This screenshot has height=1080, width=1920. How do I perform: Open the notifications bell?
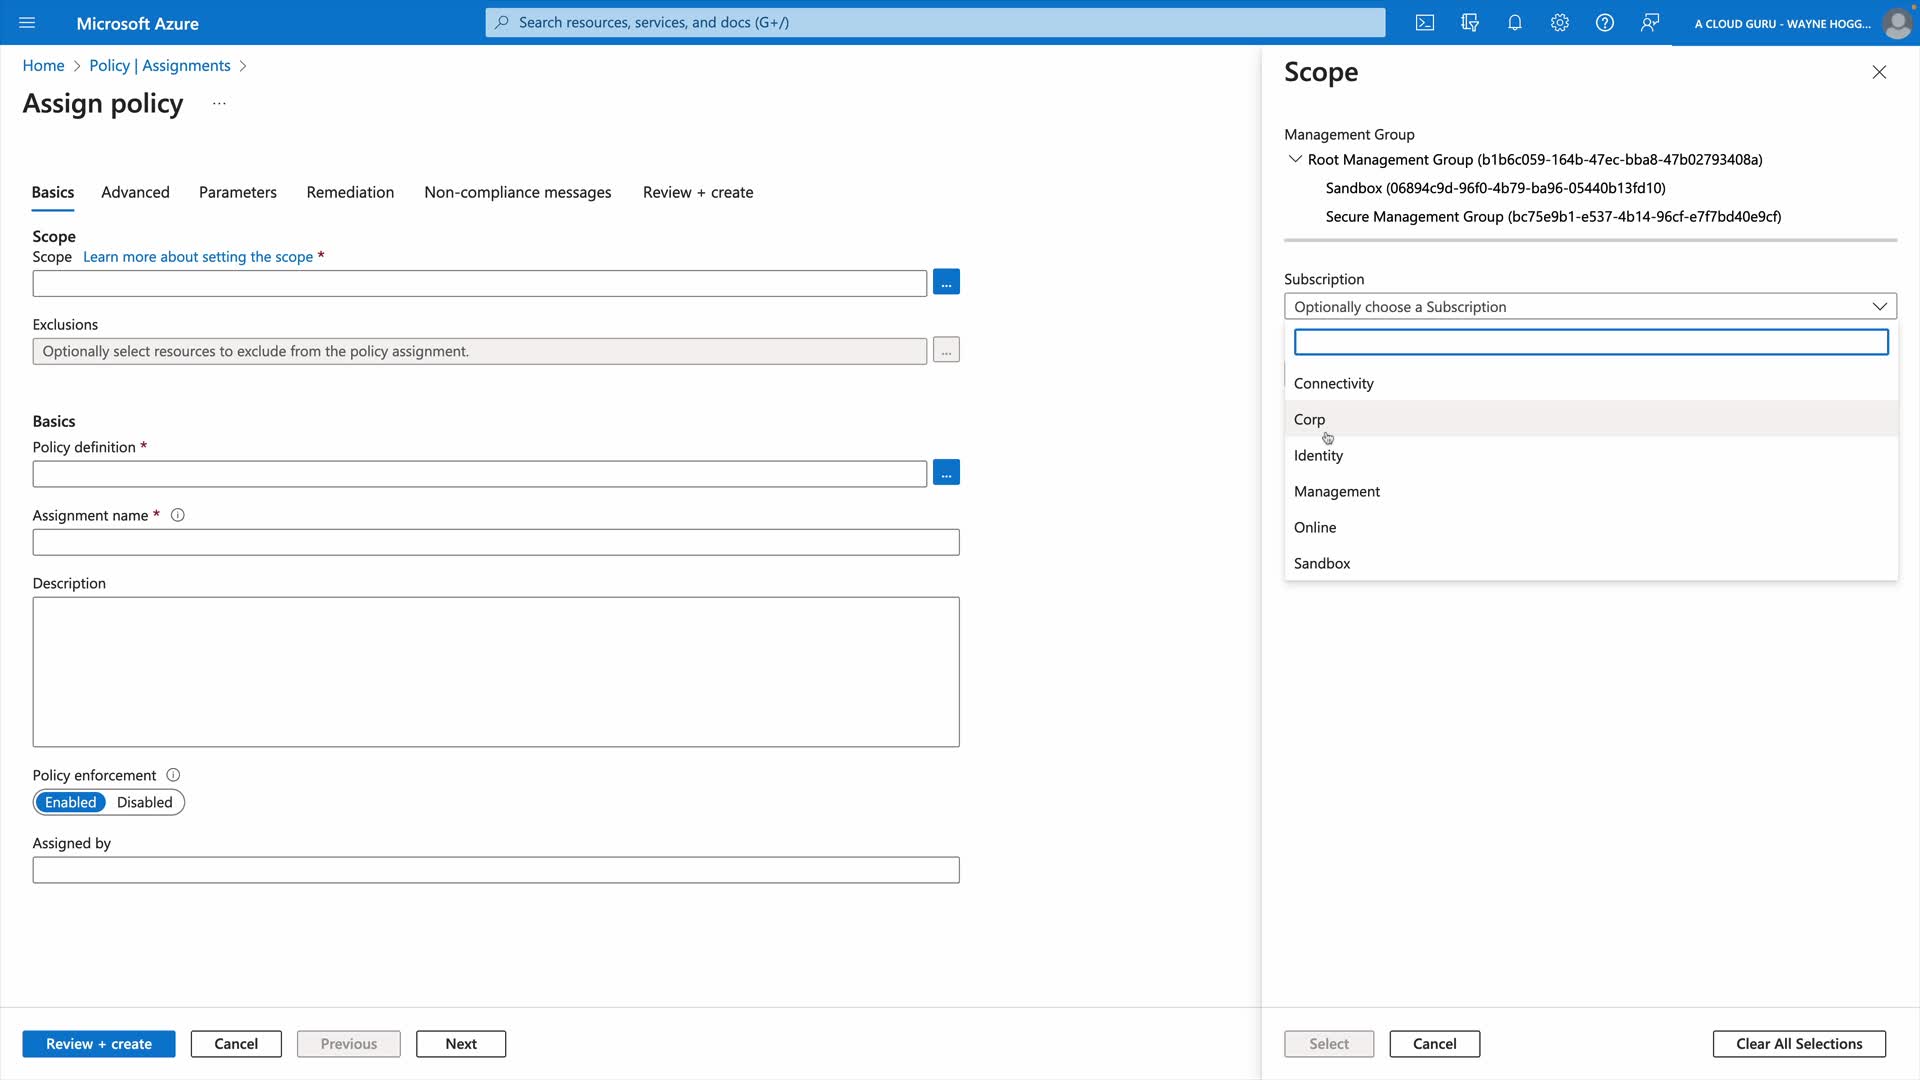(1515, 23)
